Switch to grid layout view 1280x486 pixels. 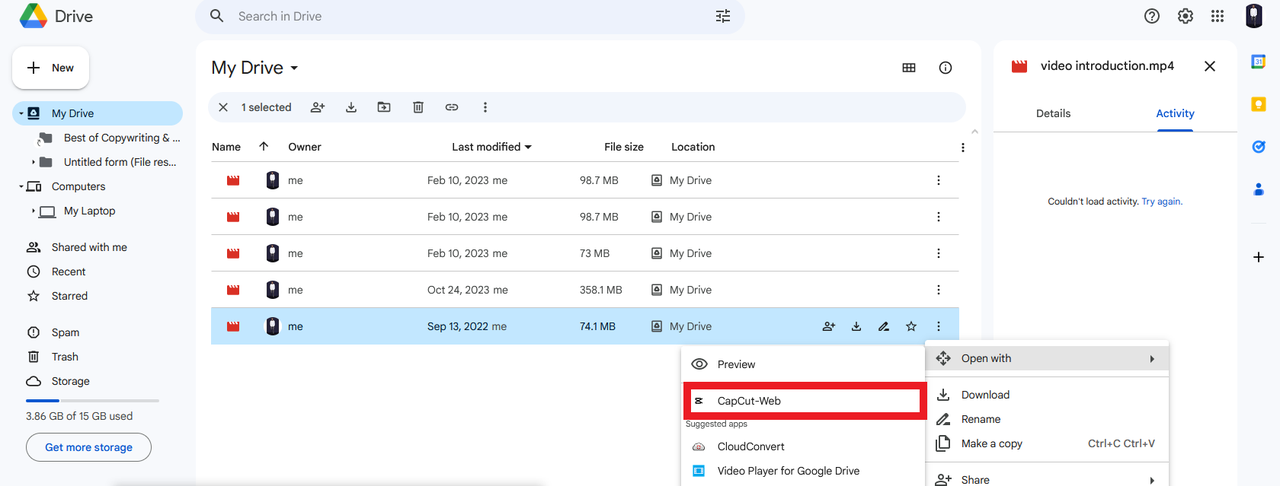point(909,68)
